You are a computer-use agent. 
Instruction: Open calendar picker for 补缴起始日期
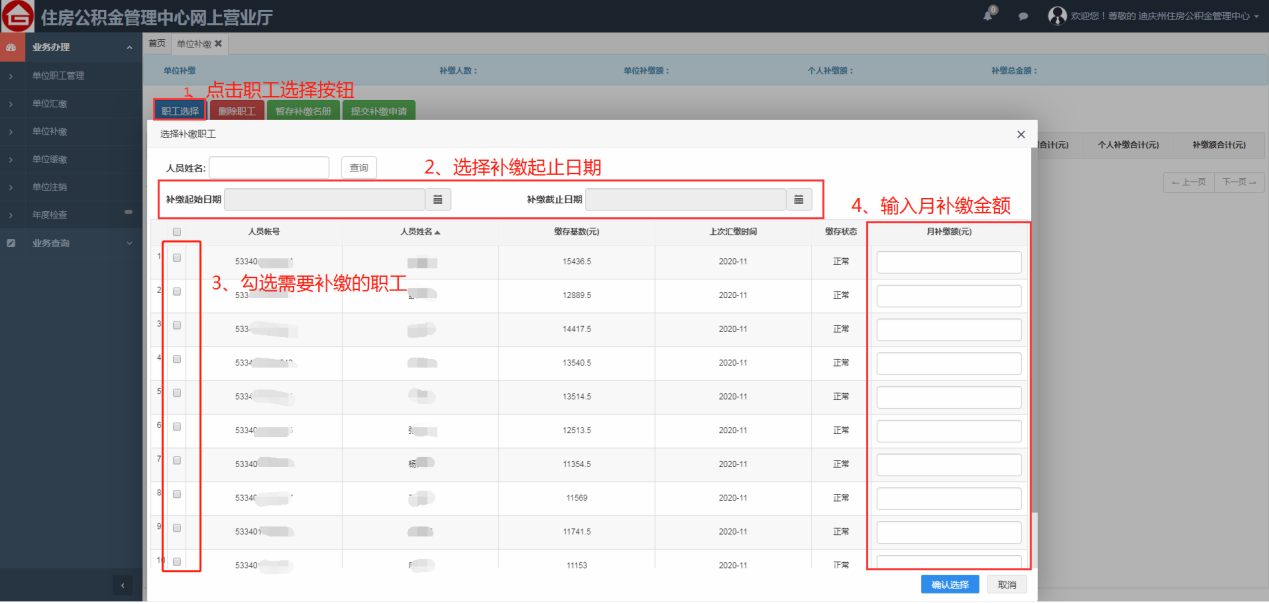coord(438,200)
